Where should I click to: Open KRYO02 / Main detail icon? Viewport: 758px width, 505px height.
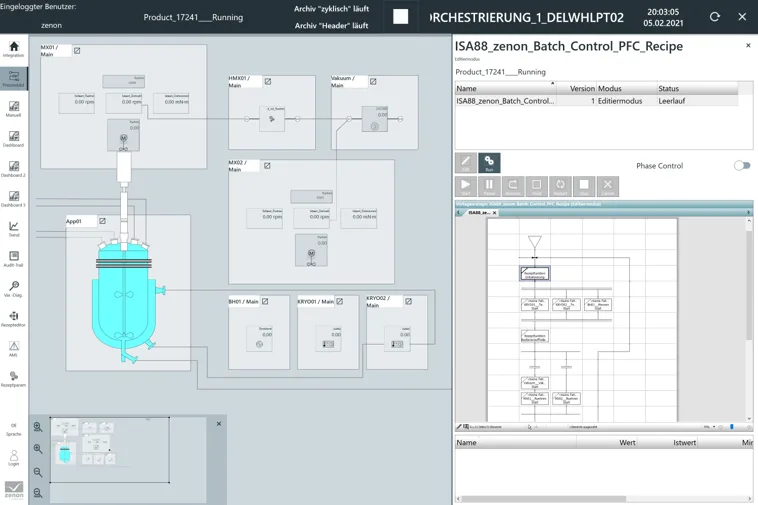(x=408, y=301)
